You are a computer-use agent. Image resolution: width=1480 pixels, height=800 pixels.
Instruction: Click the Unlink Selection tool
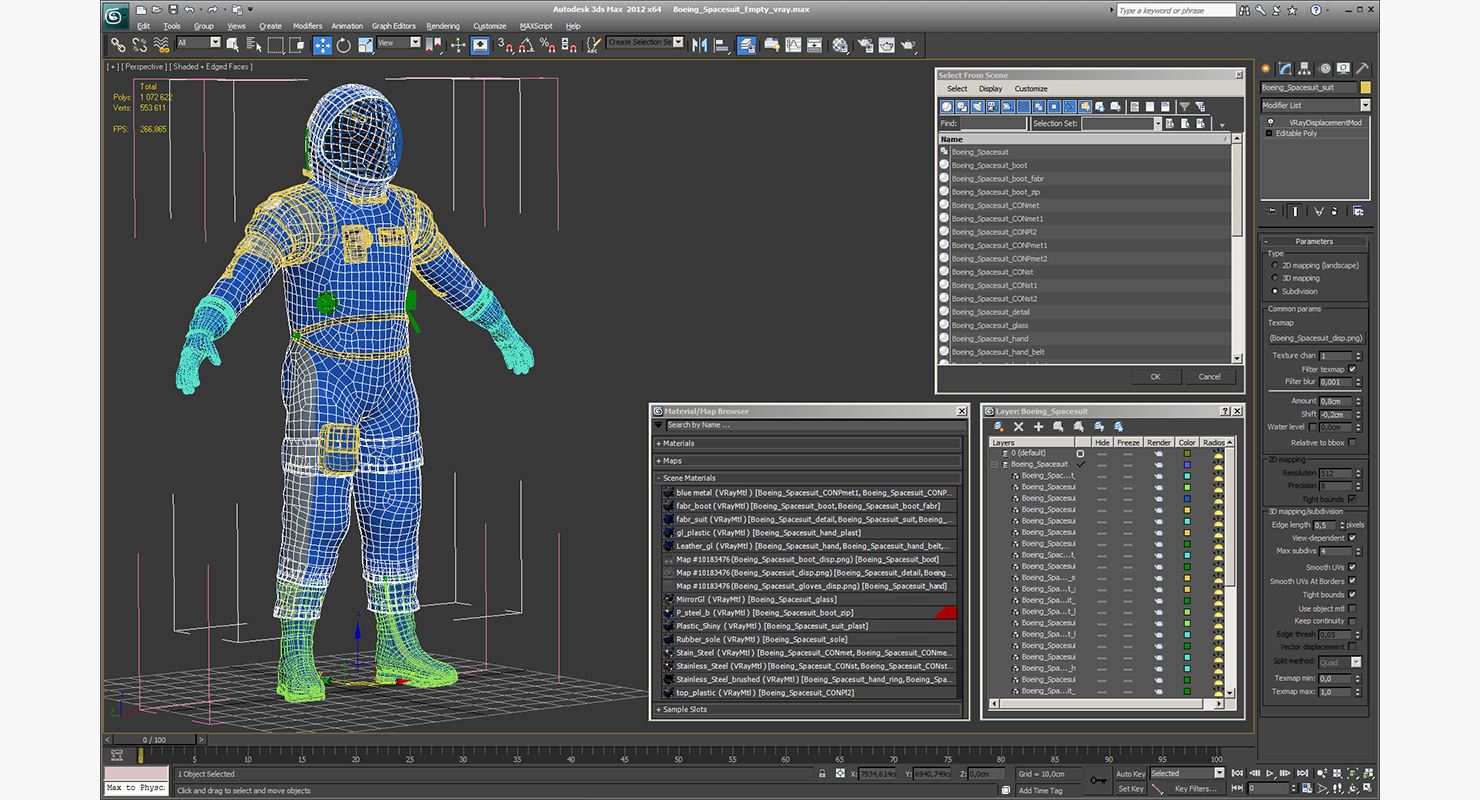(139, 44)
